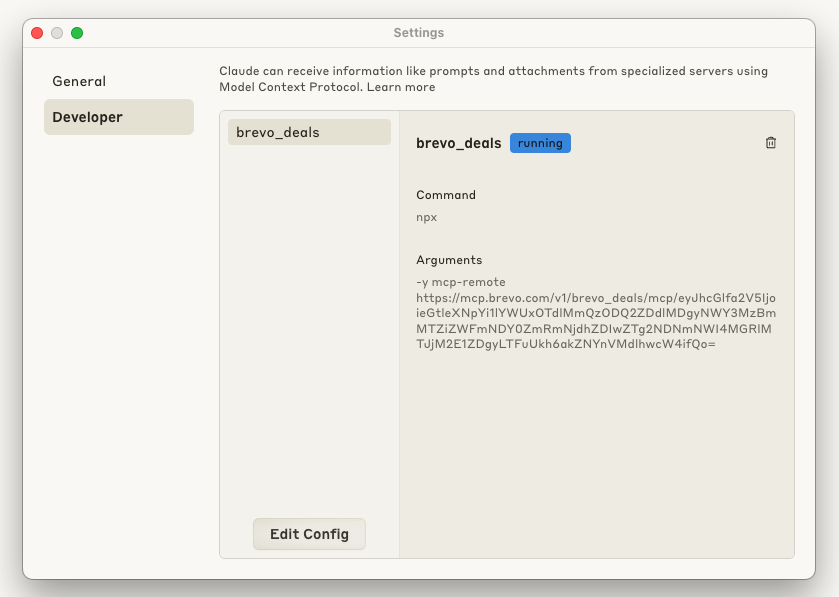Image resolution: width=839 pixels, height=597 pixels.
Task: Select the npx command text
Action: pos(425,217)
